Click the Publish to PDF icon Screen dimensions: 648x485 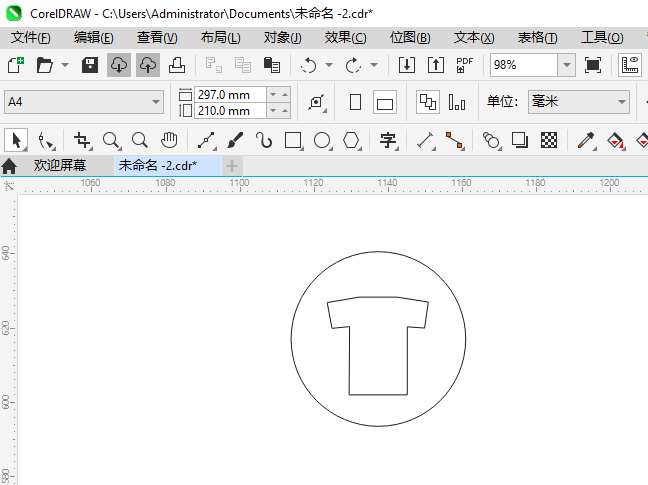tap(465, 65)
